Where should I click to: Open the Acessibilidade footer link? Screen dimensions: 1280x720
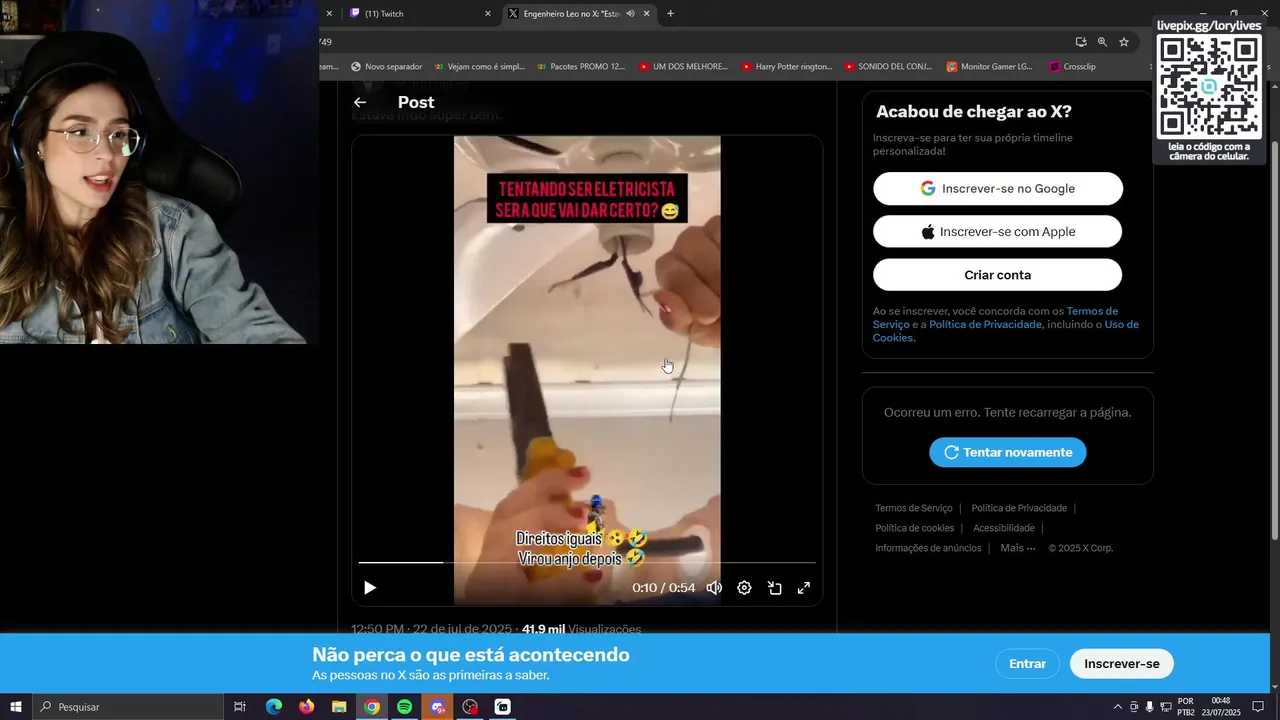click(1004, 528)
